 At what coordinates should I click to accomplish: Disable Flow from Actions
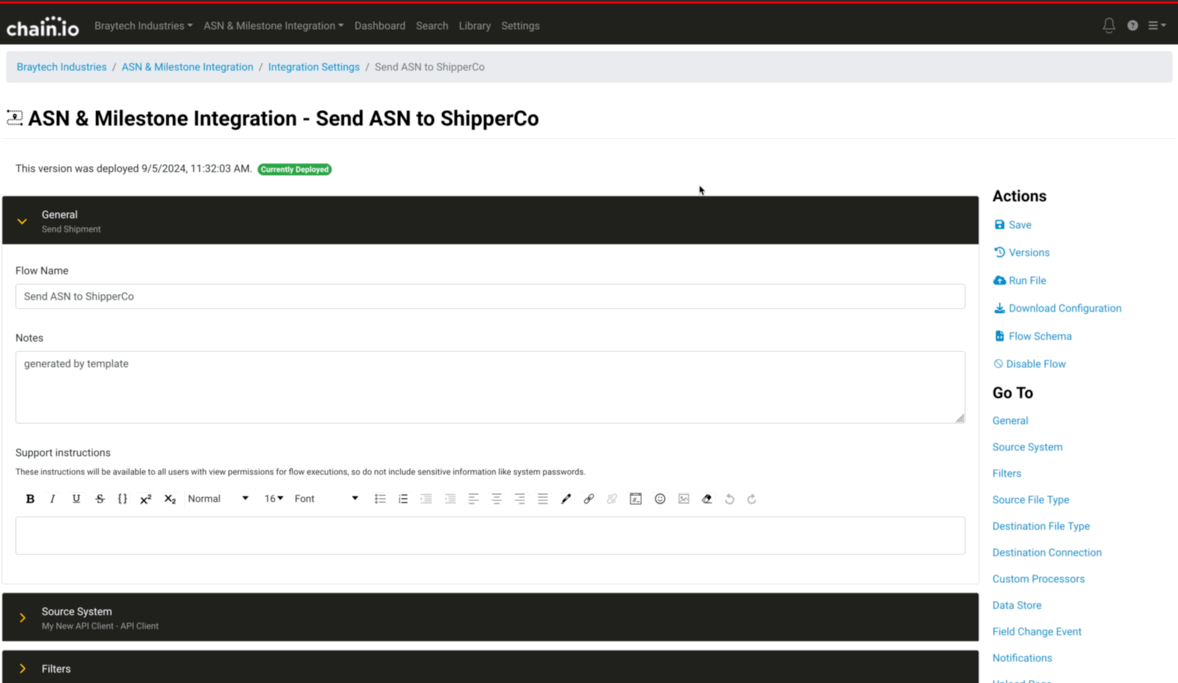click(x=1029, y=364)
